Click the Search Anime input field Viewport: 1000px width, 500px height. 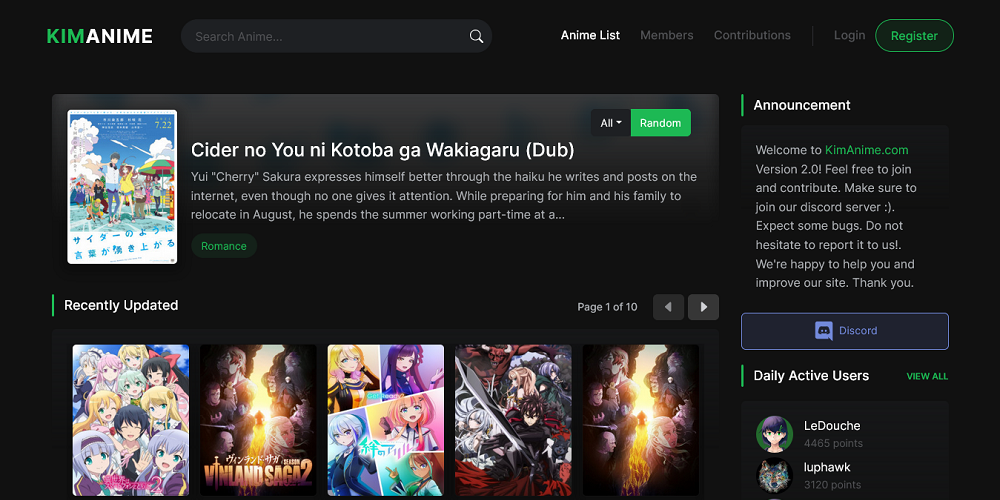336,36
